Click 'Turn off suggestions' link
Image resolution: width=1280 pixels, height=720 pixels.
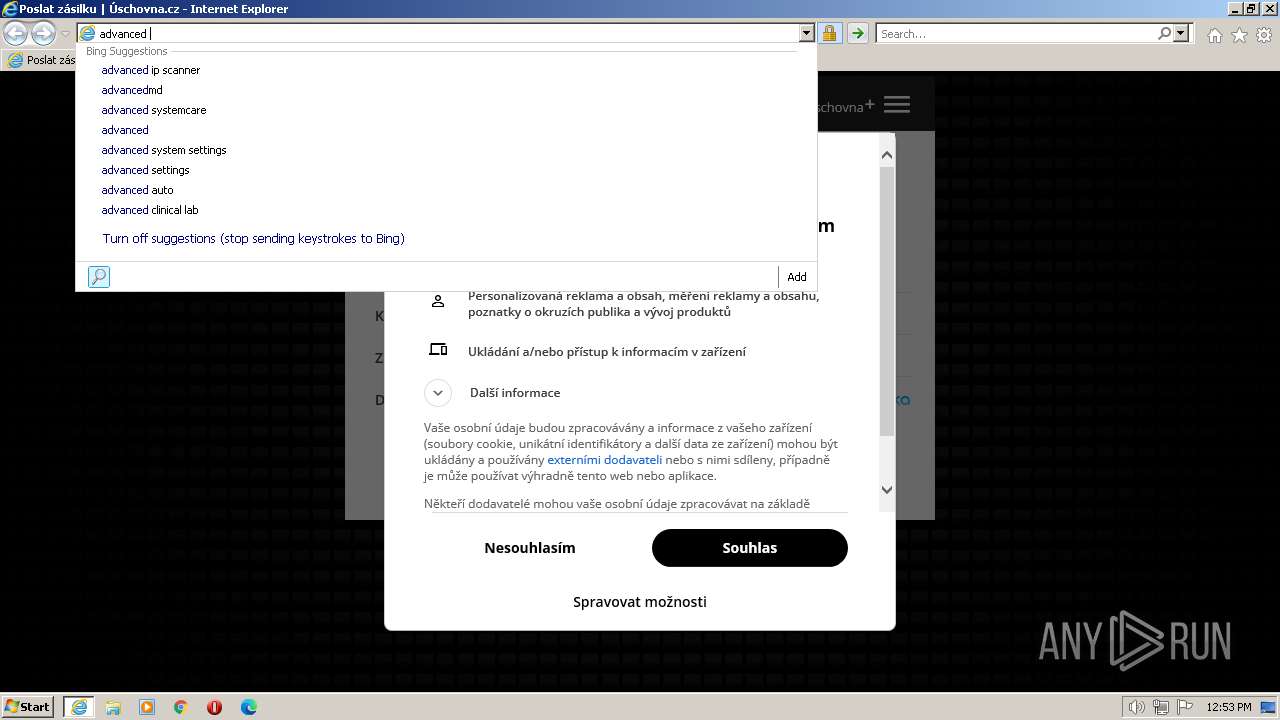[x=253, y=239]
